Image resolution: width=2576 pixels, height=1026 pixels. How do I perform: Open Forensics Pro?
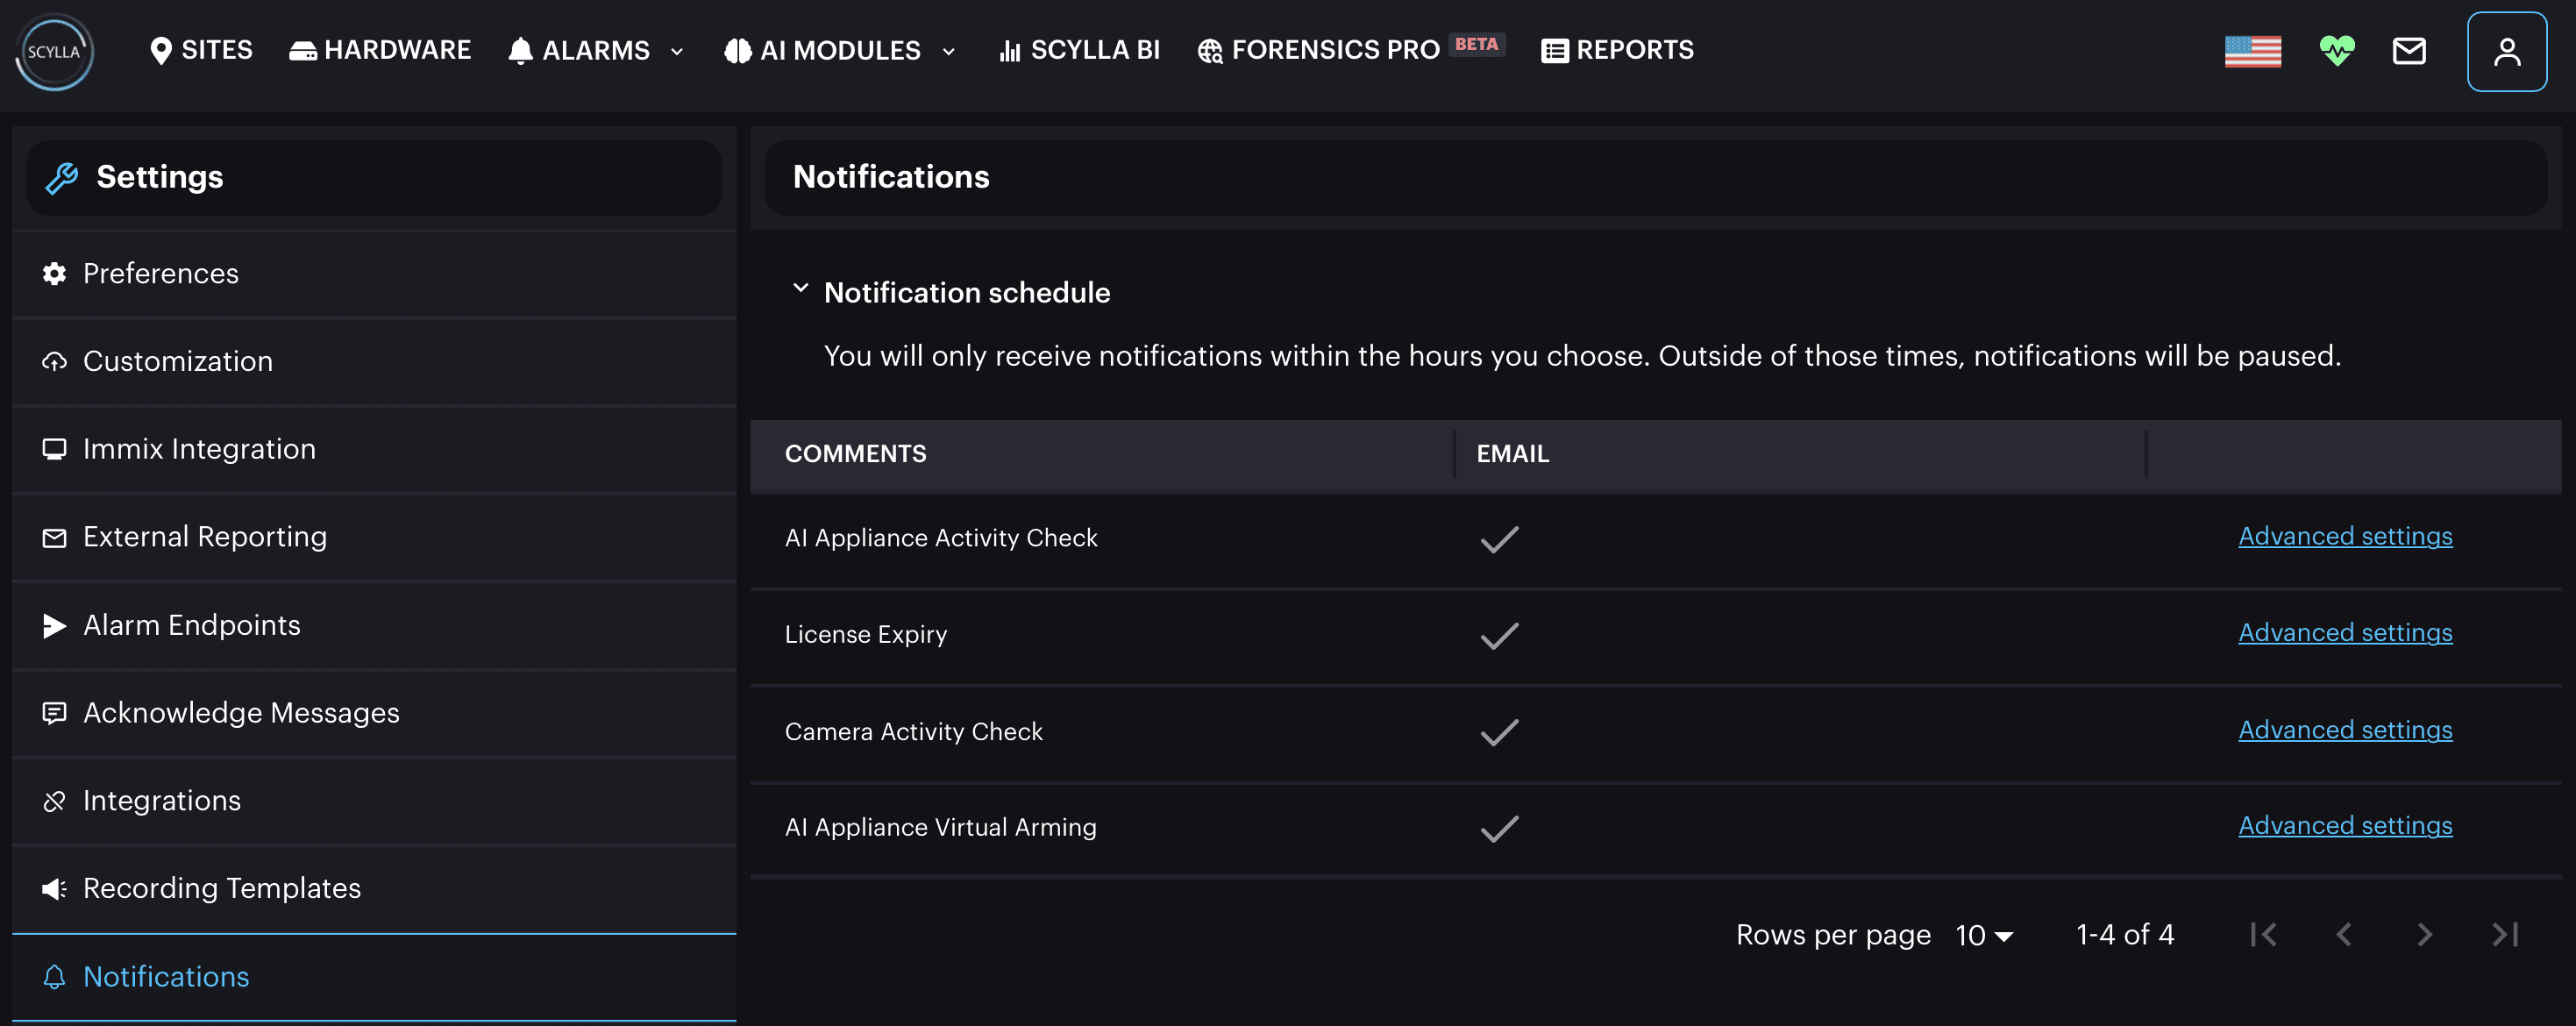coord(1318,50)
